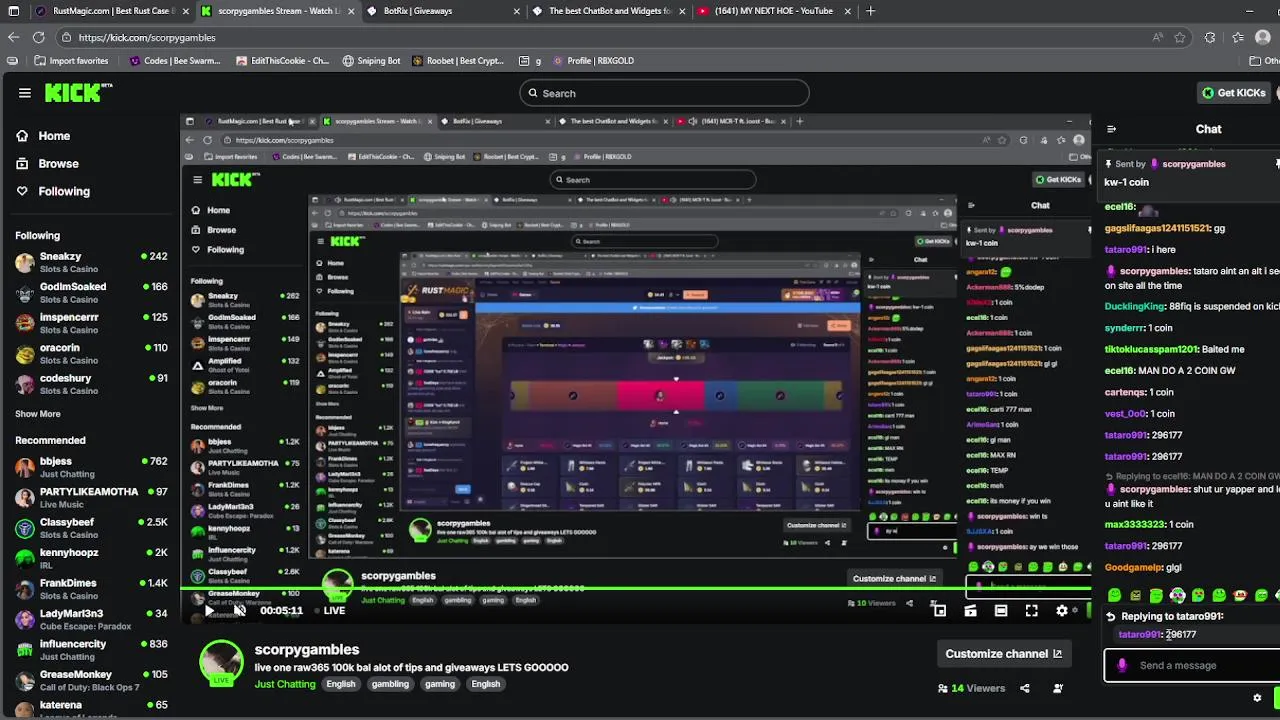Switch to YouTube MY NEXT HOE tab
Image resolution: width=1280 pixels, height=720 pixels.
773,11
